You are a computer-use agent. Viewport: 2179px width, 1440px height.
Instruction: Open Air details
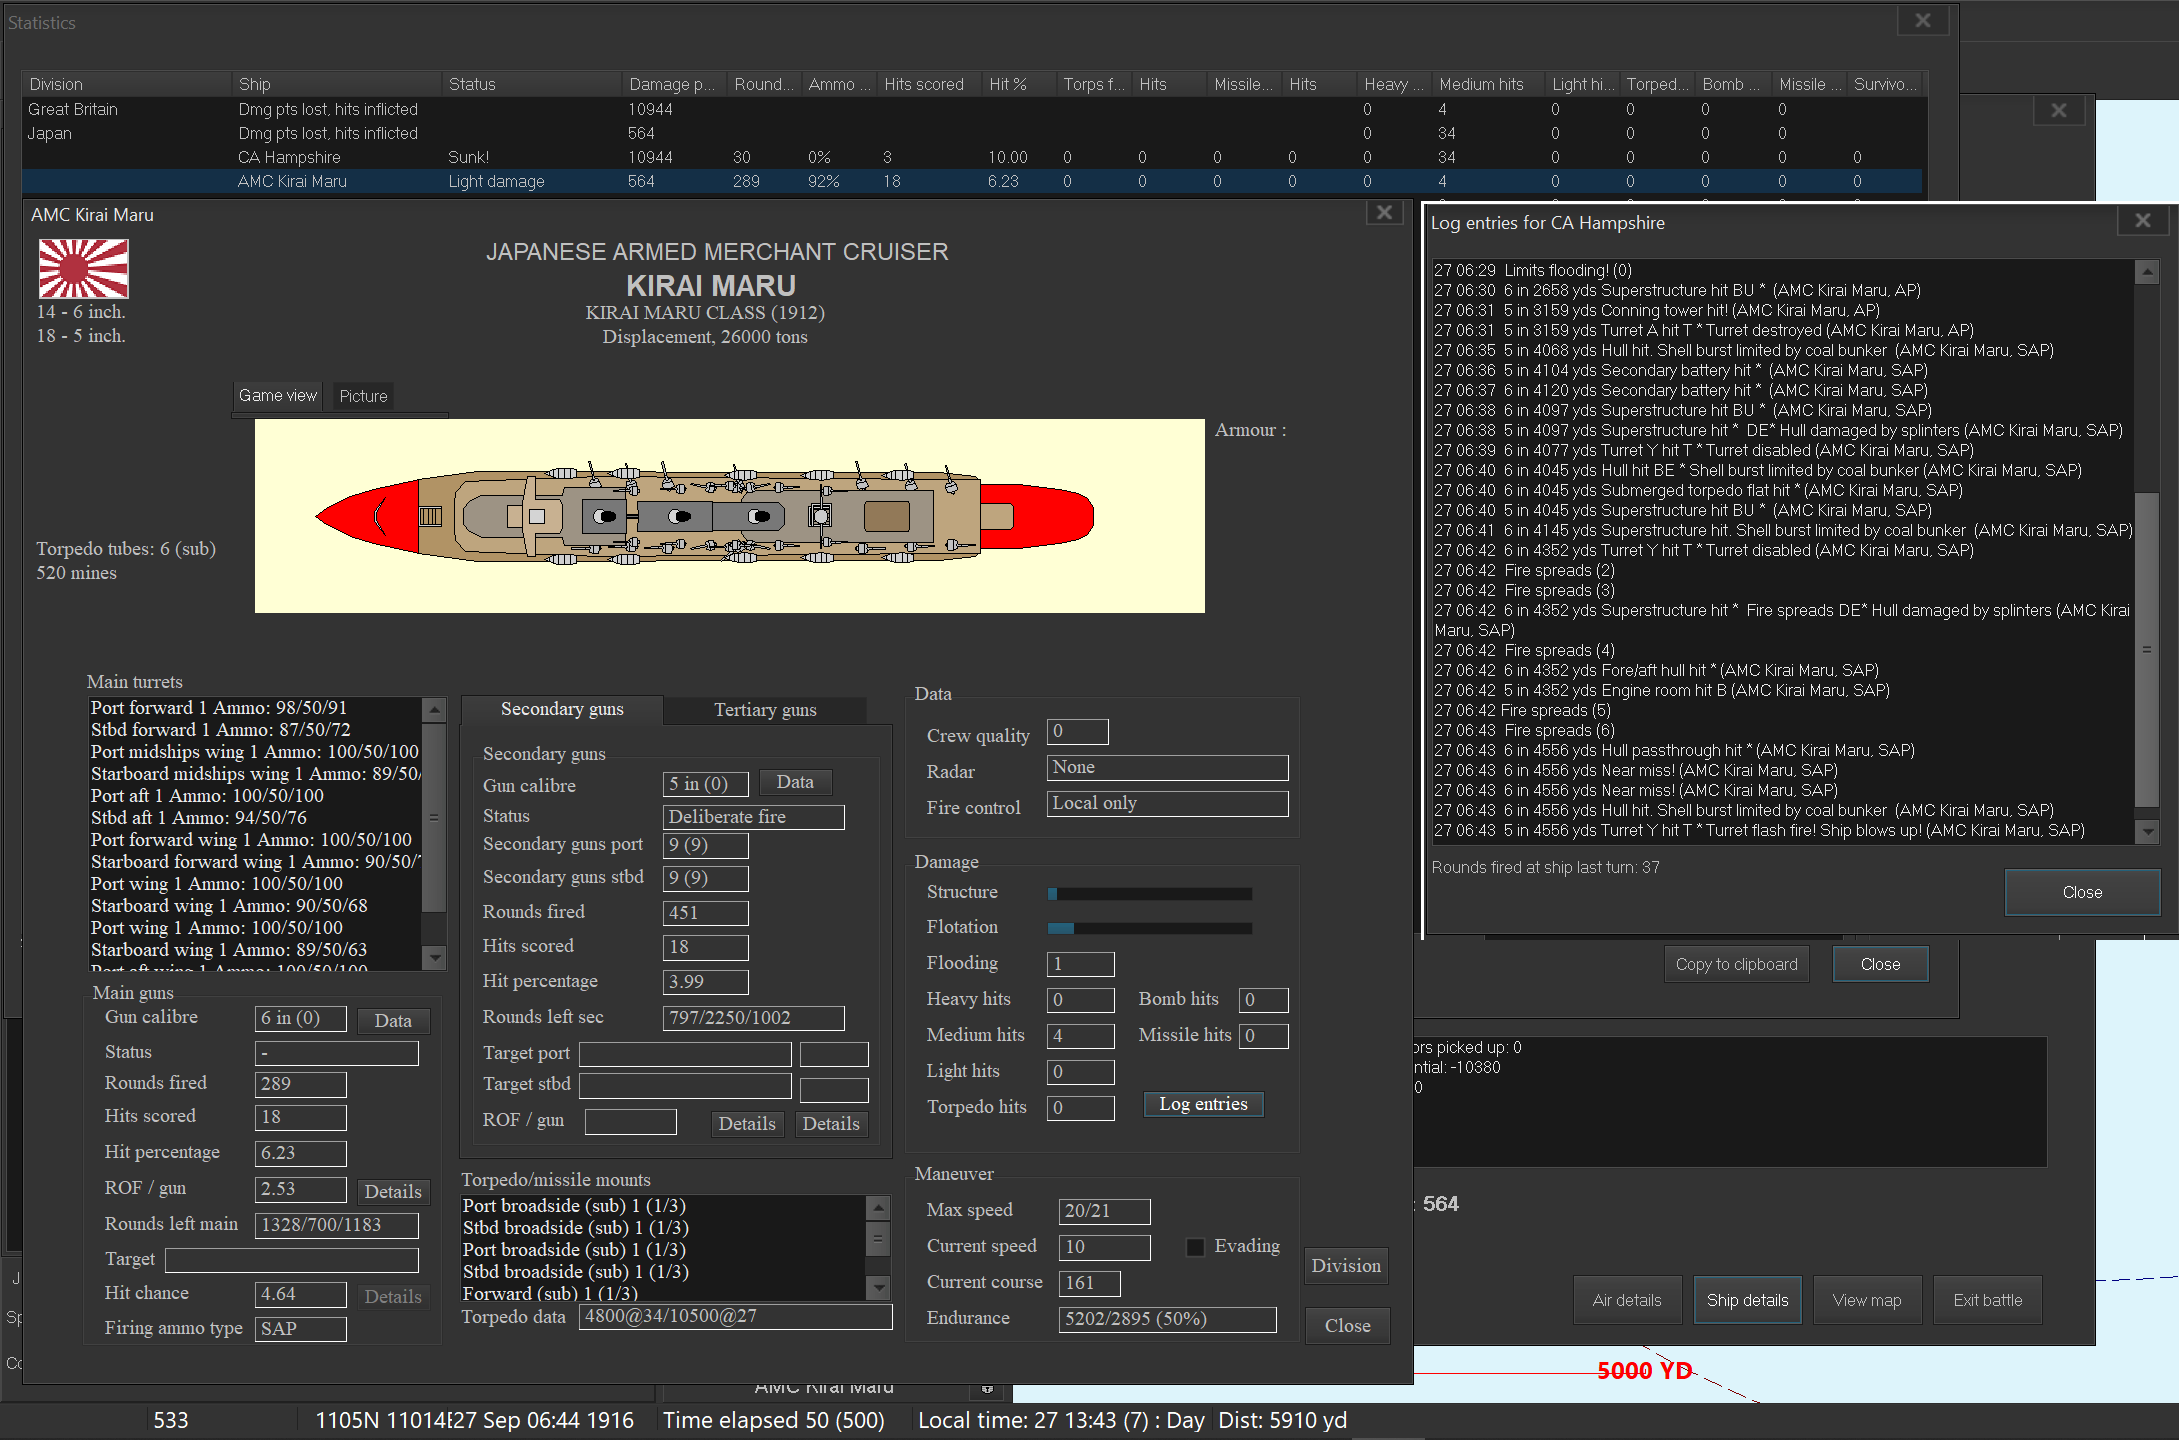tap(1627, 1300)
